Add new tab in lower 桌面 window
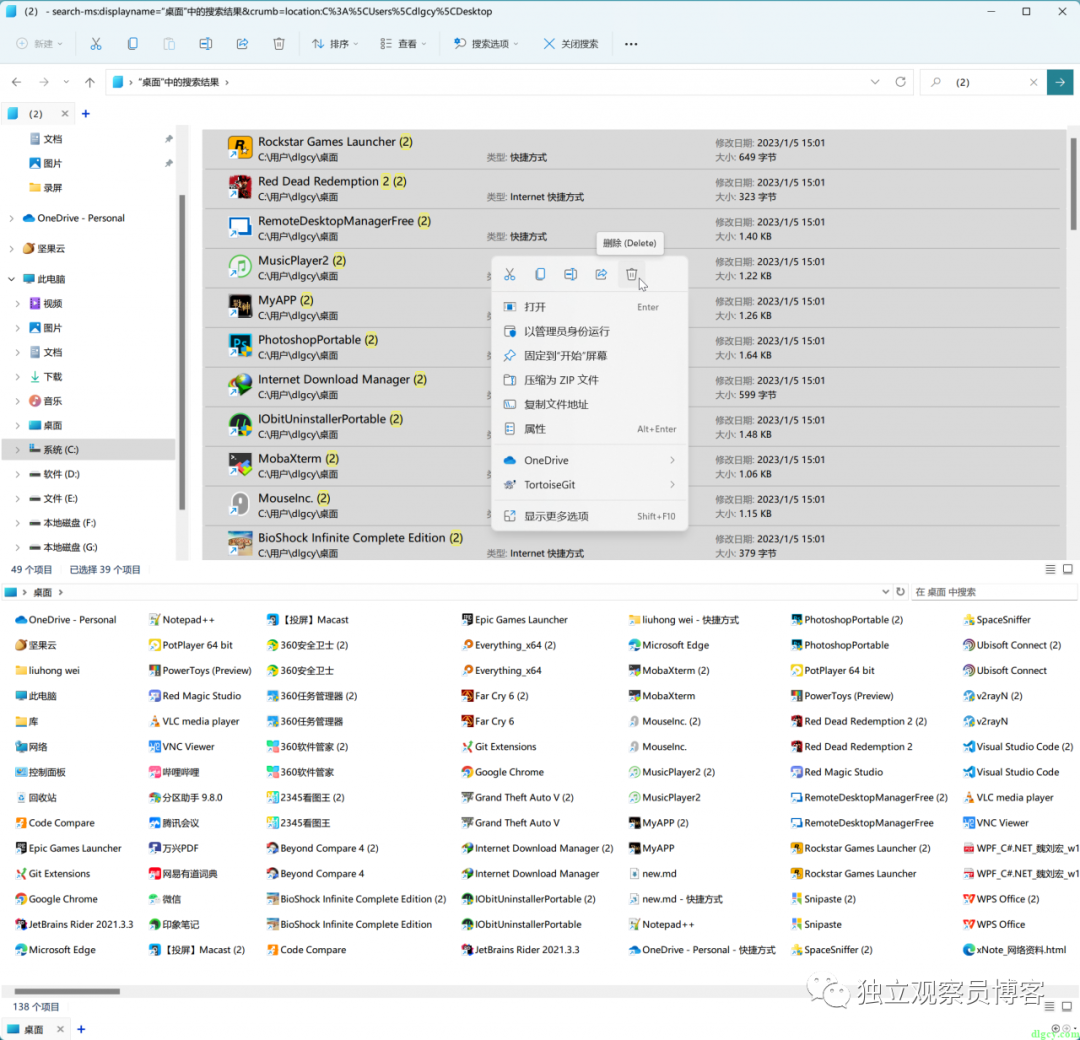The image size is (1080, 1040). pos(81,1029)
